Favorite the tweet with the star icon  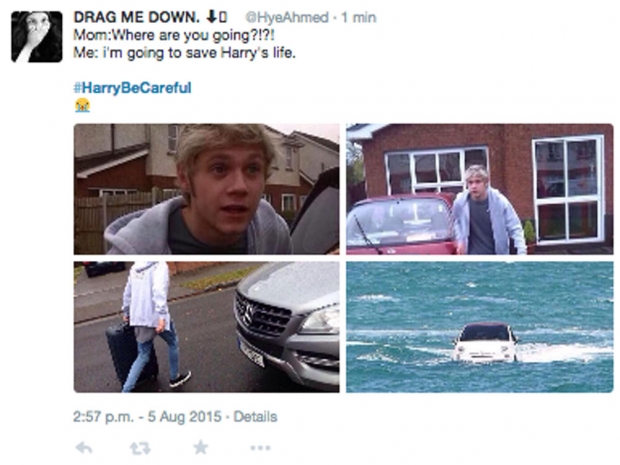[200, 447]
